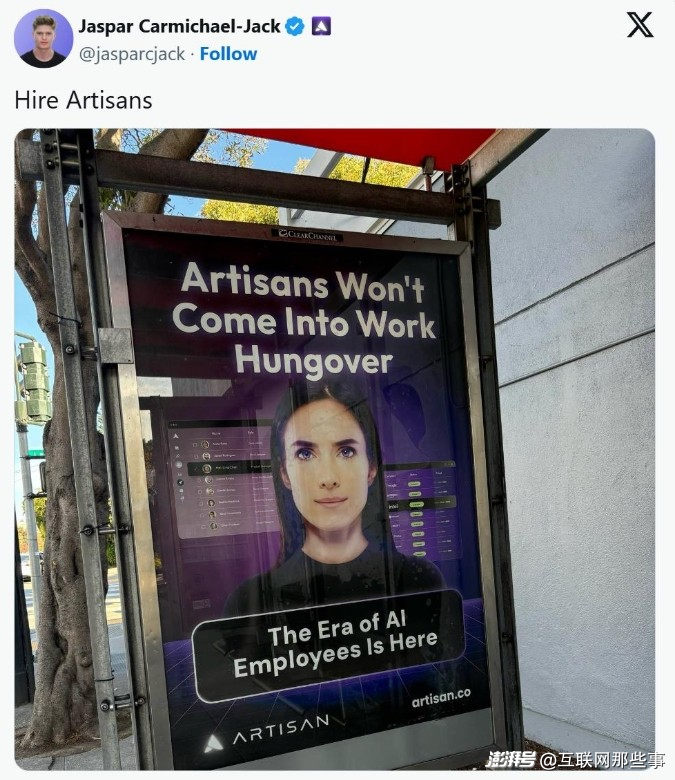Click the ClearChannel label atop the frame
Screen dimensions: 675x780
308,234
